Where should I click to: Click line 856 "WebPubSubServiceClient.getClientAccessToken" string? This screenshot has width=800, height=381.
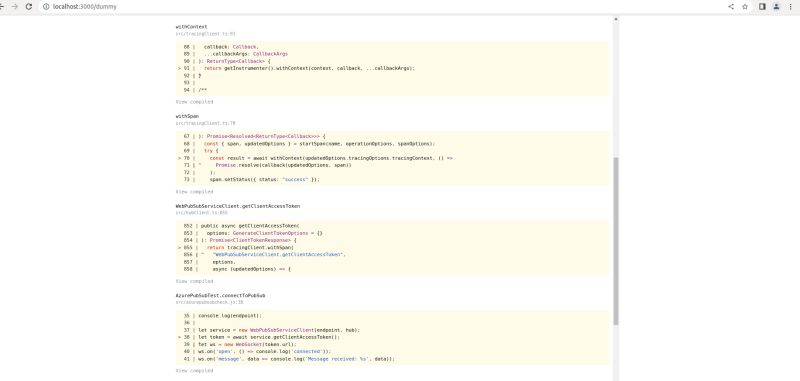pyautogui.click(x=280, y=255)
